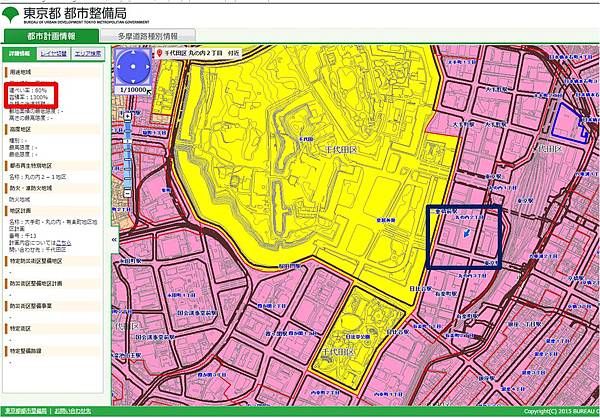Click the Tokyo ginkgo leaf logo
The height and width of the screenshot is (418, 600).
(x=10, y=15)
